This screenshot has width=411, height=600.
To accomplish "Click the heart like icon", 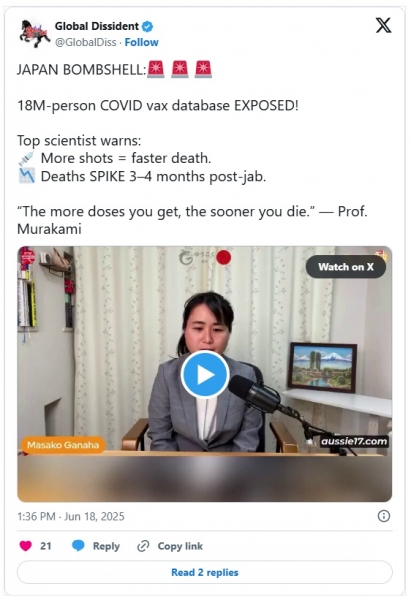I will (x=26, y=546).
